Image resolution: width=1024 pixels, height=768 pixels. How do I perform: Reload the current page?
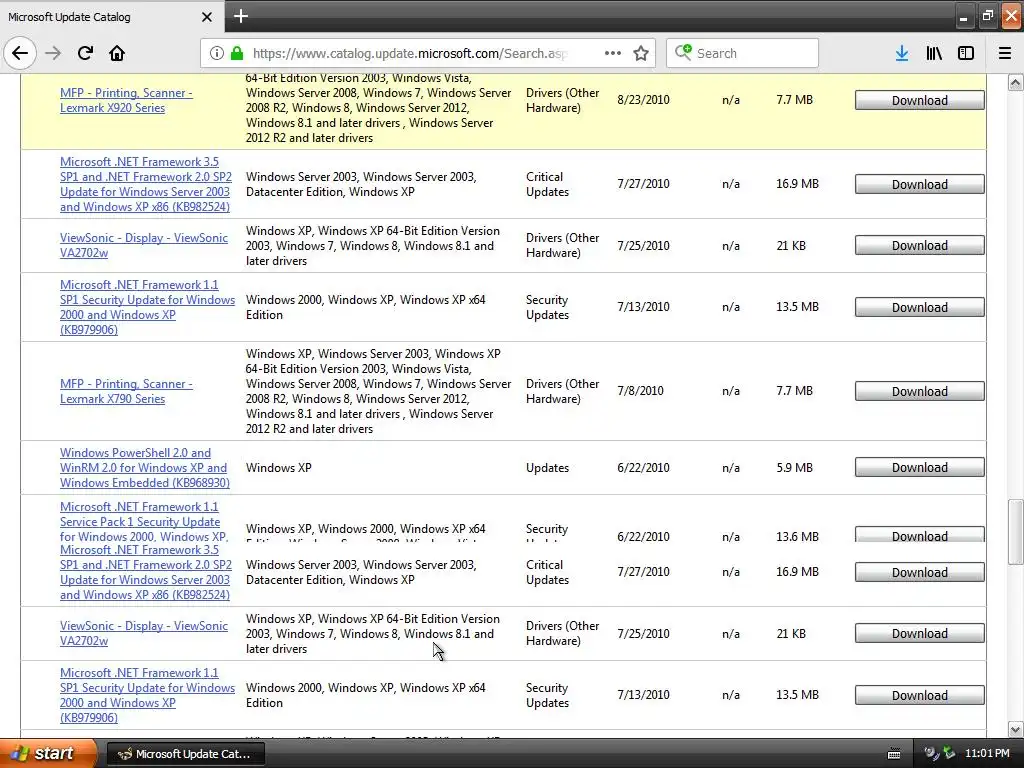85,53
